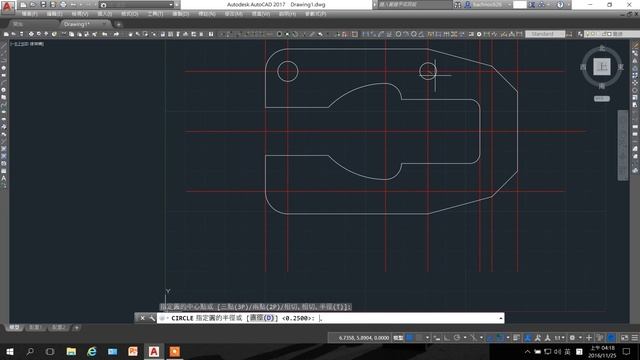Image resolution: width=640 pixels, height=360 pixels.
Task: Show hidden system tray icons chevron
Action: click(x=527, y=351)
